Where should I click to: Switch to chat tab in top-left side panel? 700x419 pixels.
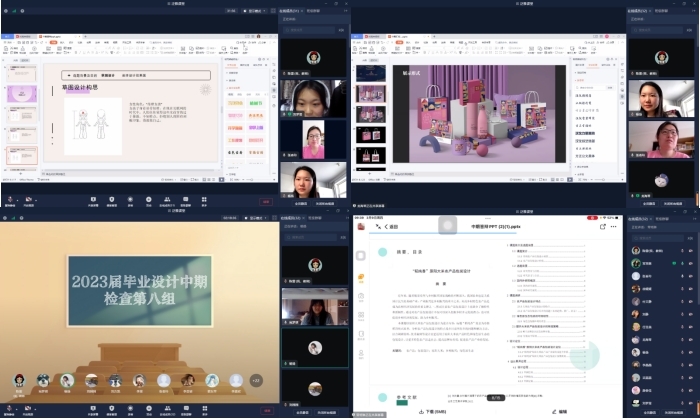point(313,11)
